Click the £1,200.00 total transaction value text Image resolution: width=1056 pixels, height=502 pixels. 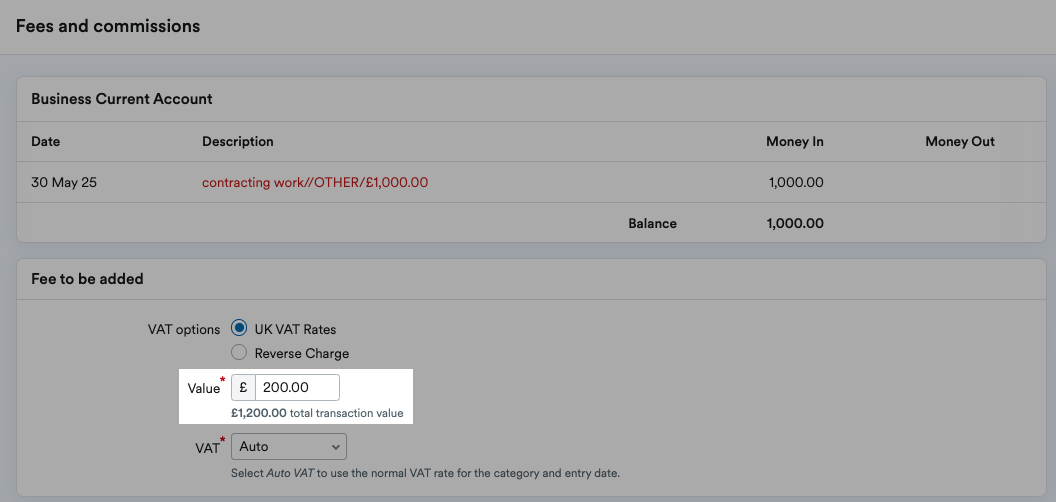(317, 413)
